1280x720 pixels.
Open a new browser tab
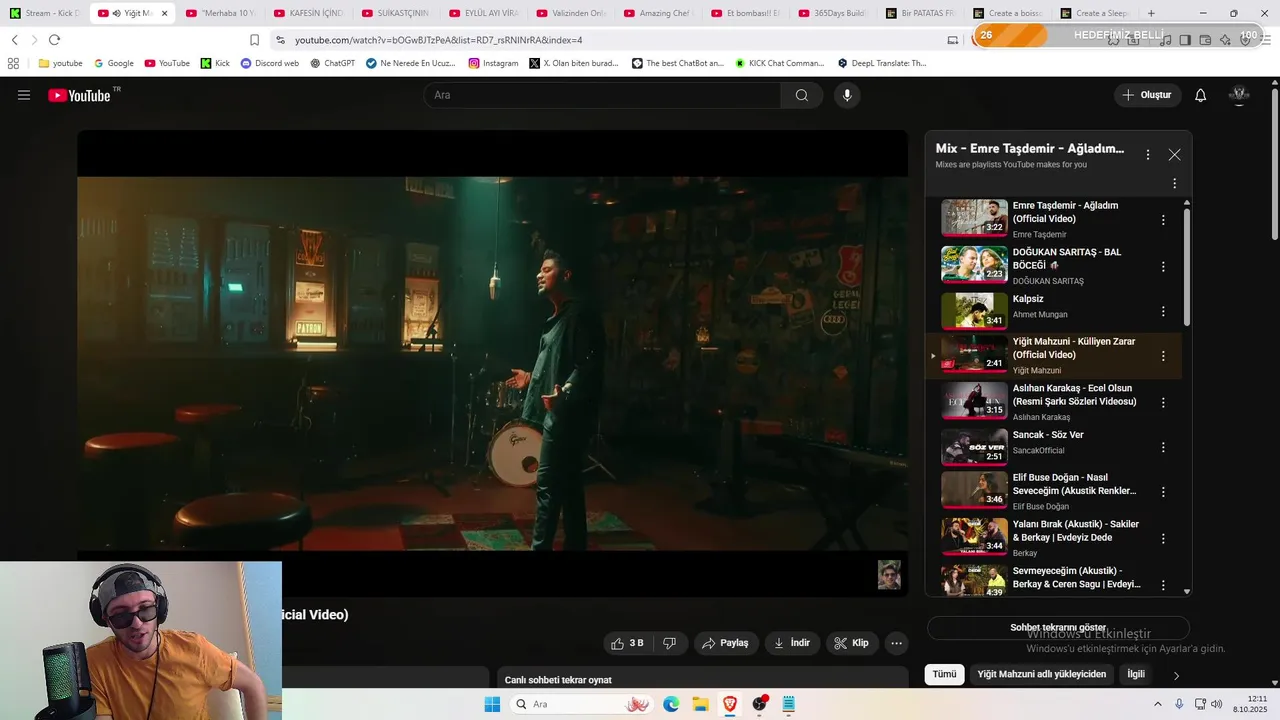[x=1151, y=13]
